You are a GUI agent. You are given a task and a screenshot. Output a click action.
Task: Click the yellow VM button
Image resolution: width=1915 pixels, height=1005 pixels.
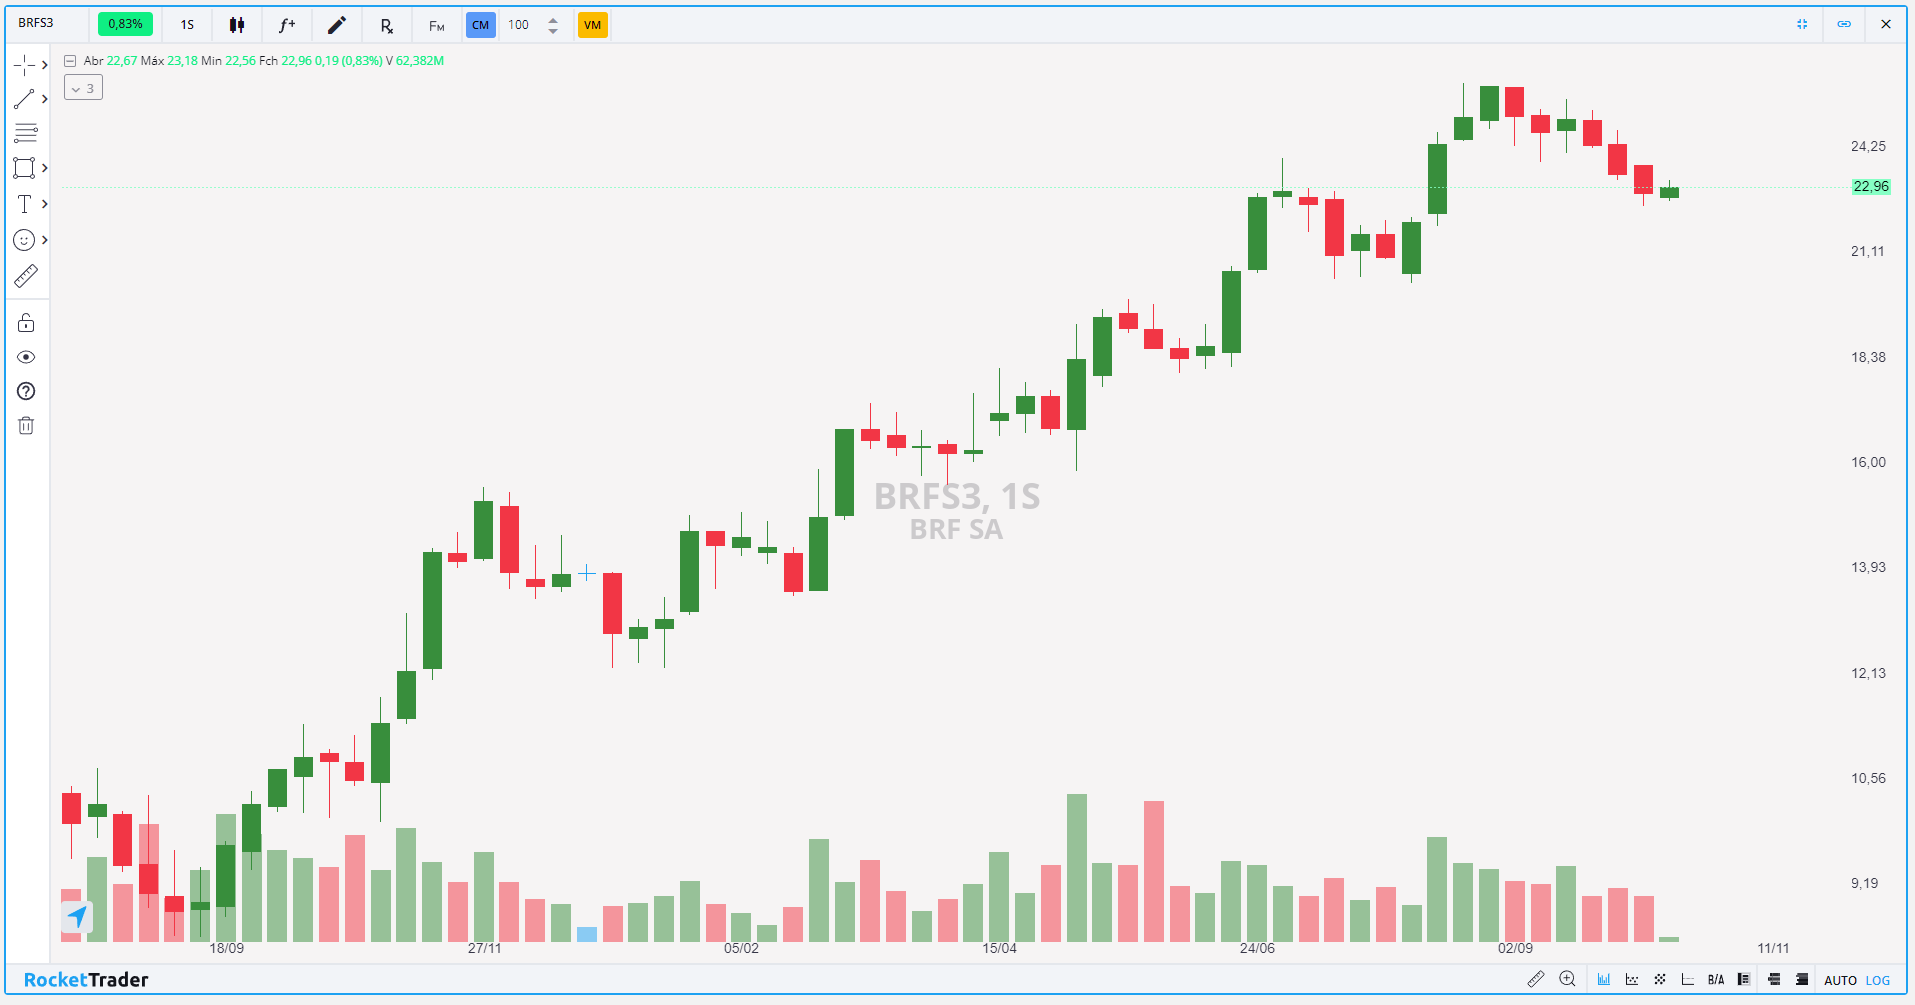592,25
